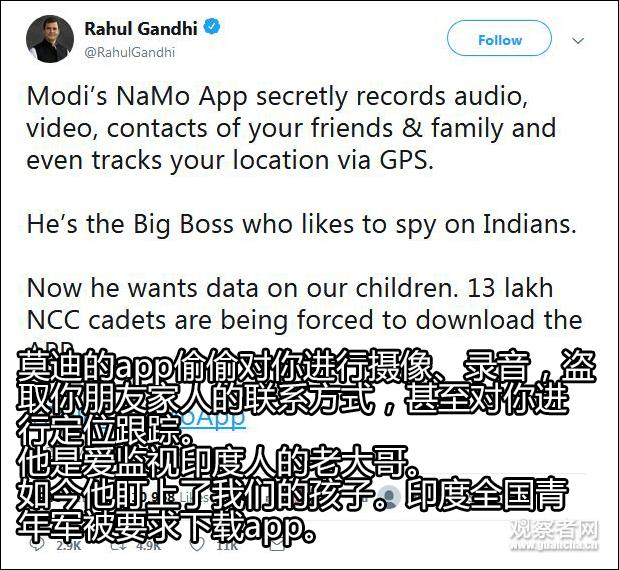Click the 11K likes count

(x=226, y=547)
